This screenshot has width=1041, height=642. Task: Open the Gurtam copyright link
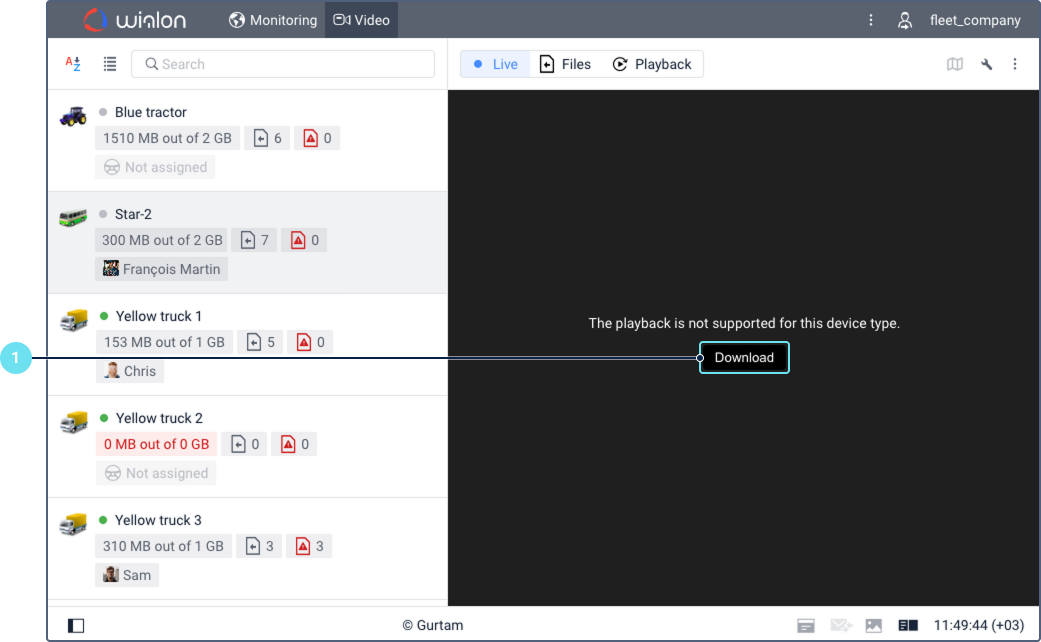(x=433, y=625)
